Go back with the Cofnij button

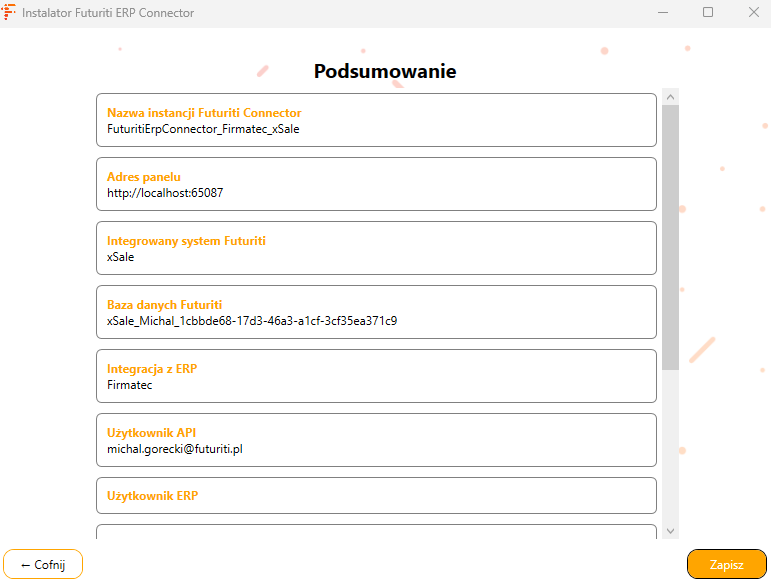(43, 564)
